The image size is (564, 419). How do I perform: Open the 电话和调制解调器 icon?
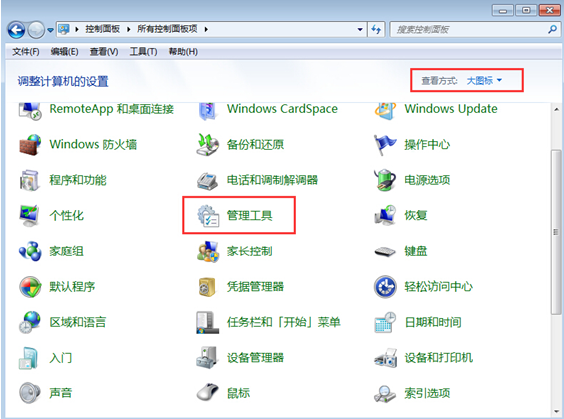click(x=207, y=180)
